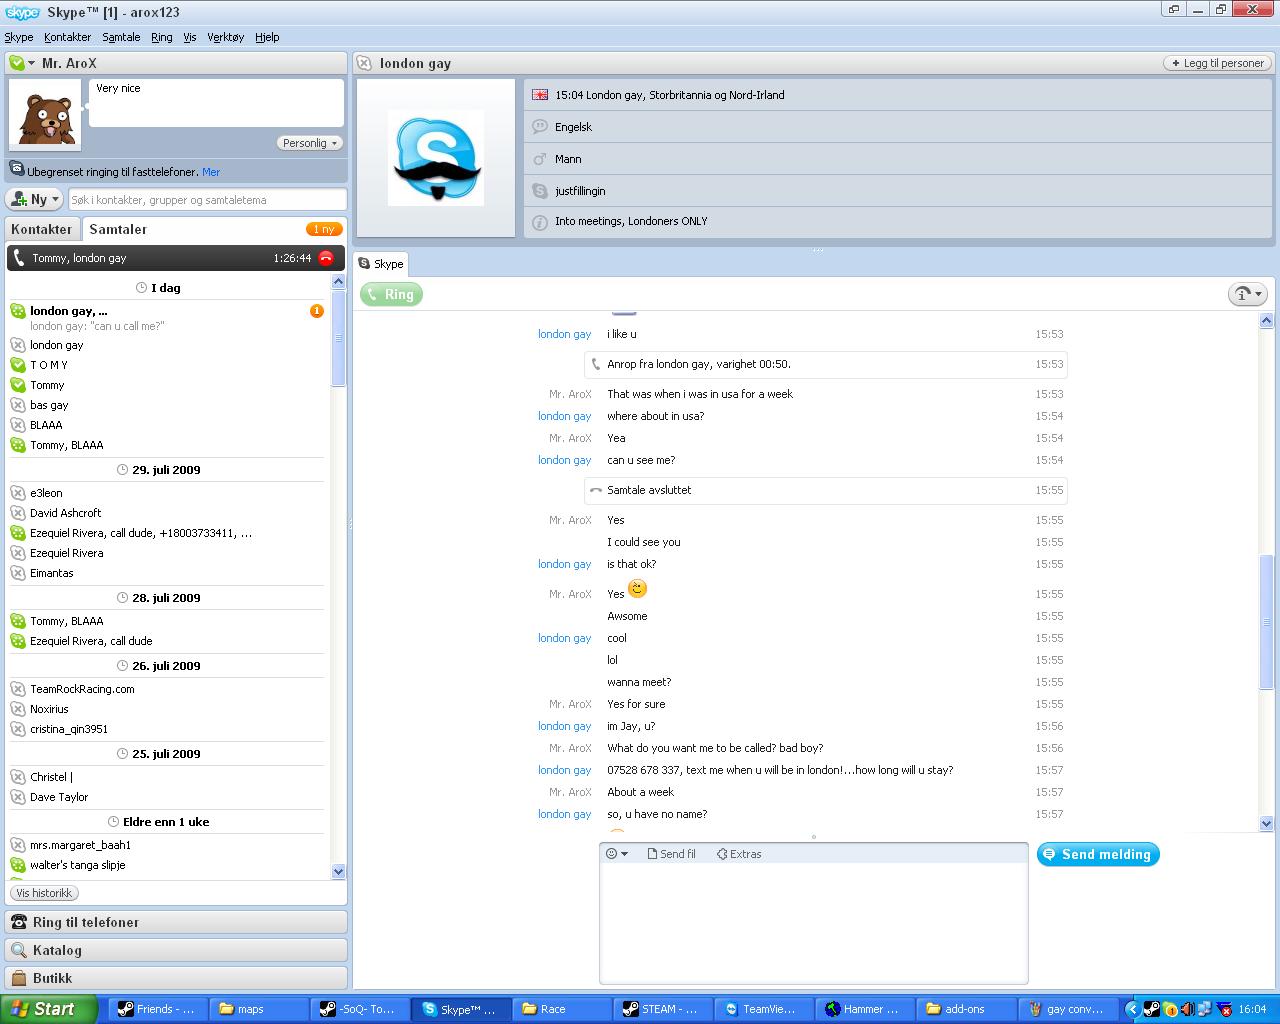
Task: Open the BLAAA conversation
Action: pos(46,425)
